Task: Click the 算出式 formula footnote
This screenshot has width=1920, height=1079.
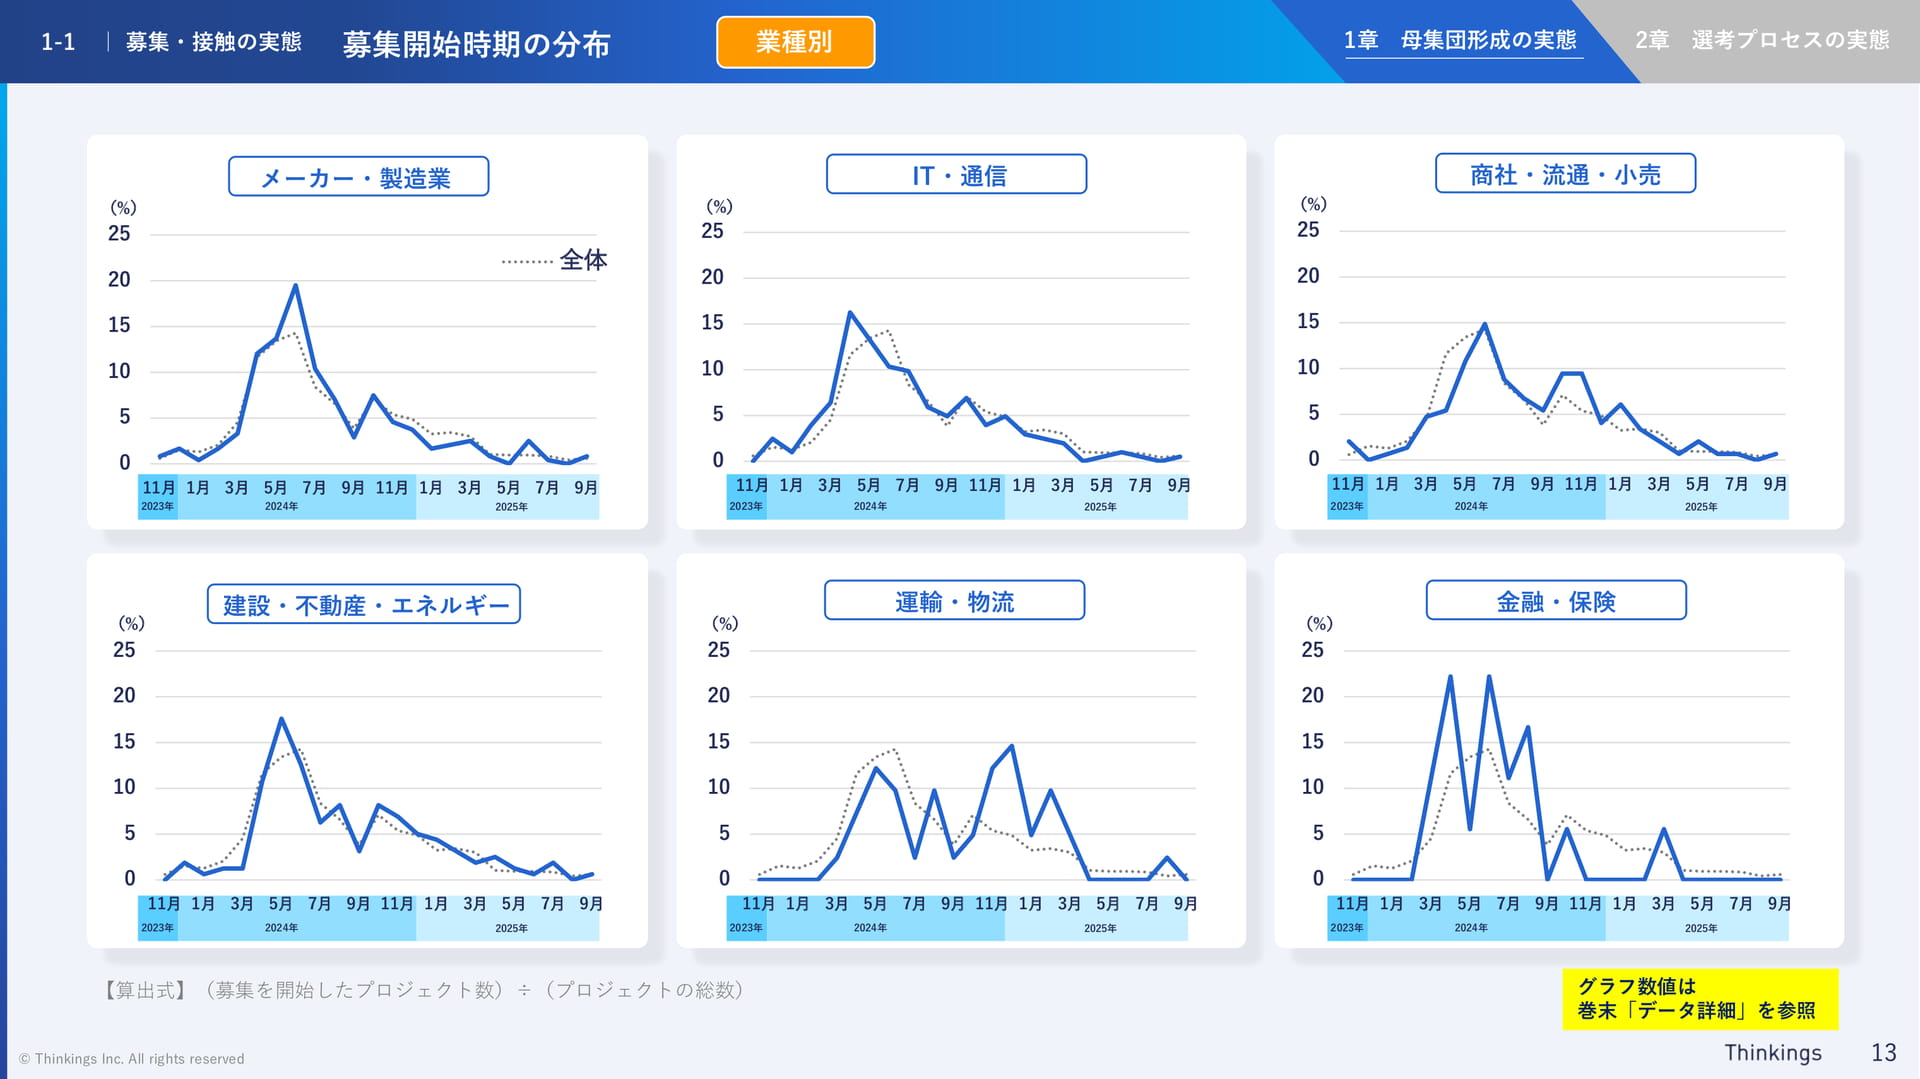Action: coord(424,990)
